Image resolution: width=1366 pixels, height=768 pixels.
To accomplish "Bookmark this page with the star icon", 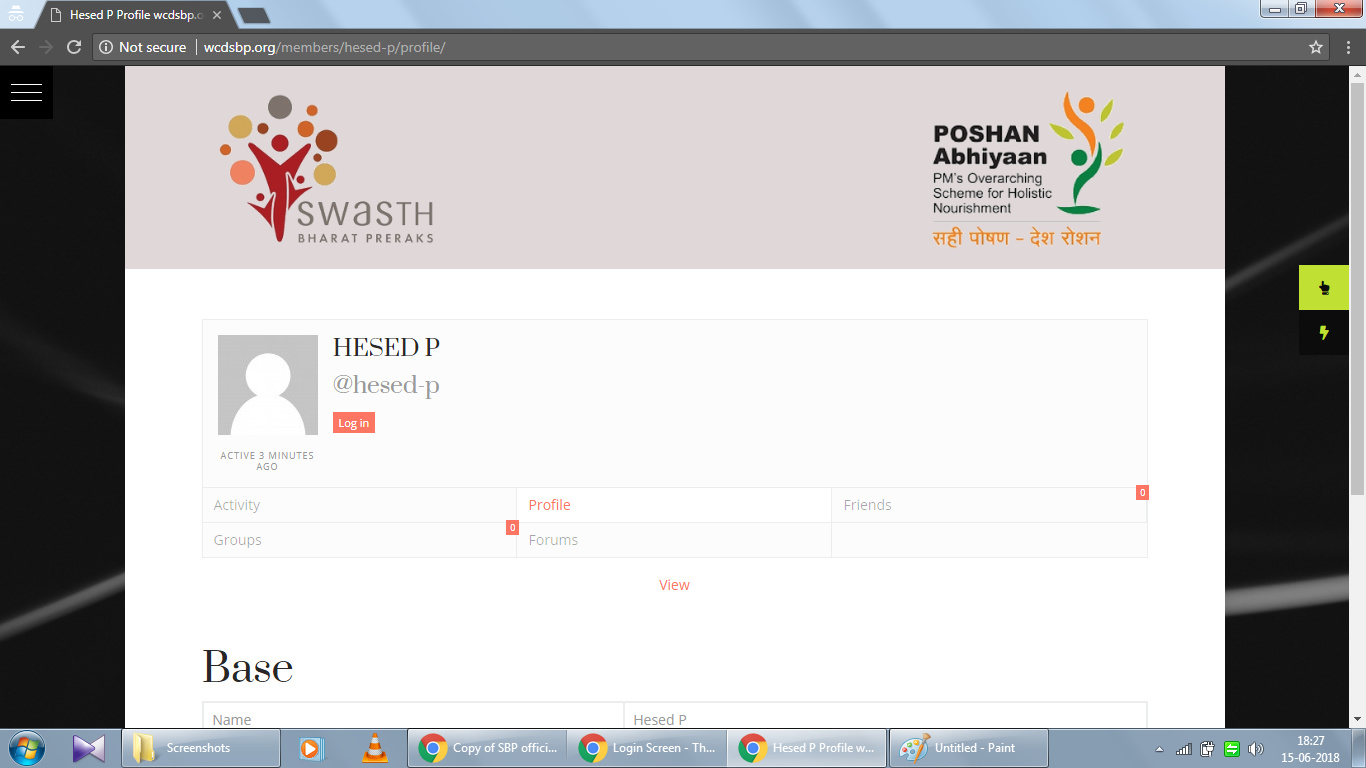I will point(1316,47).
